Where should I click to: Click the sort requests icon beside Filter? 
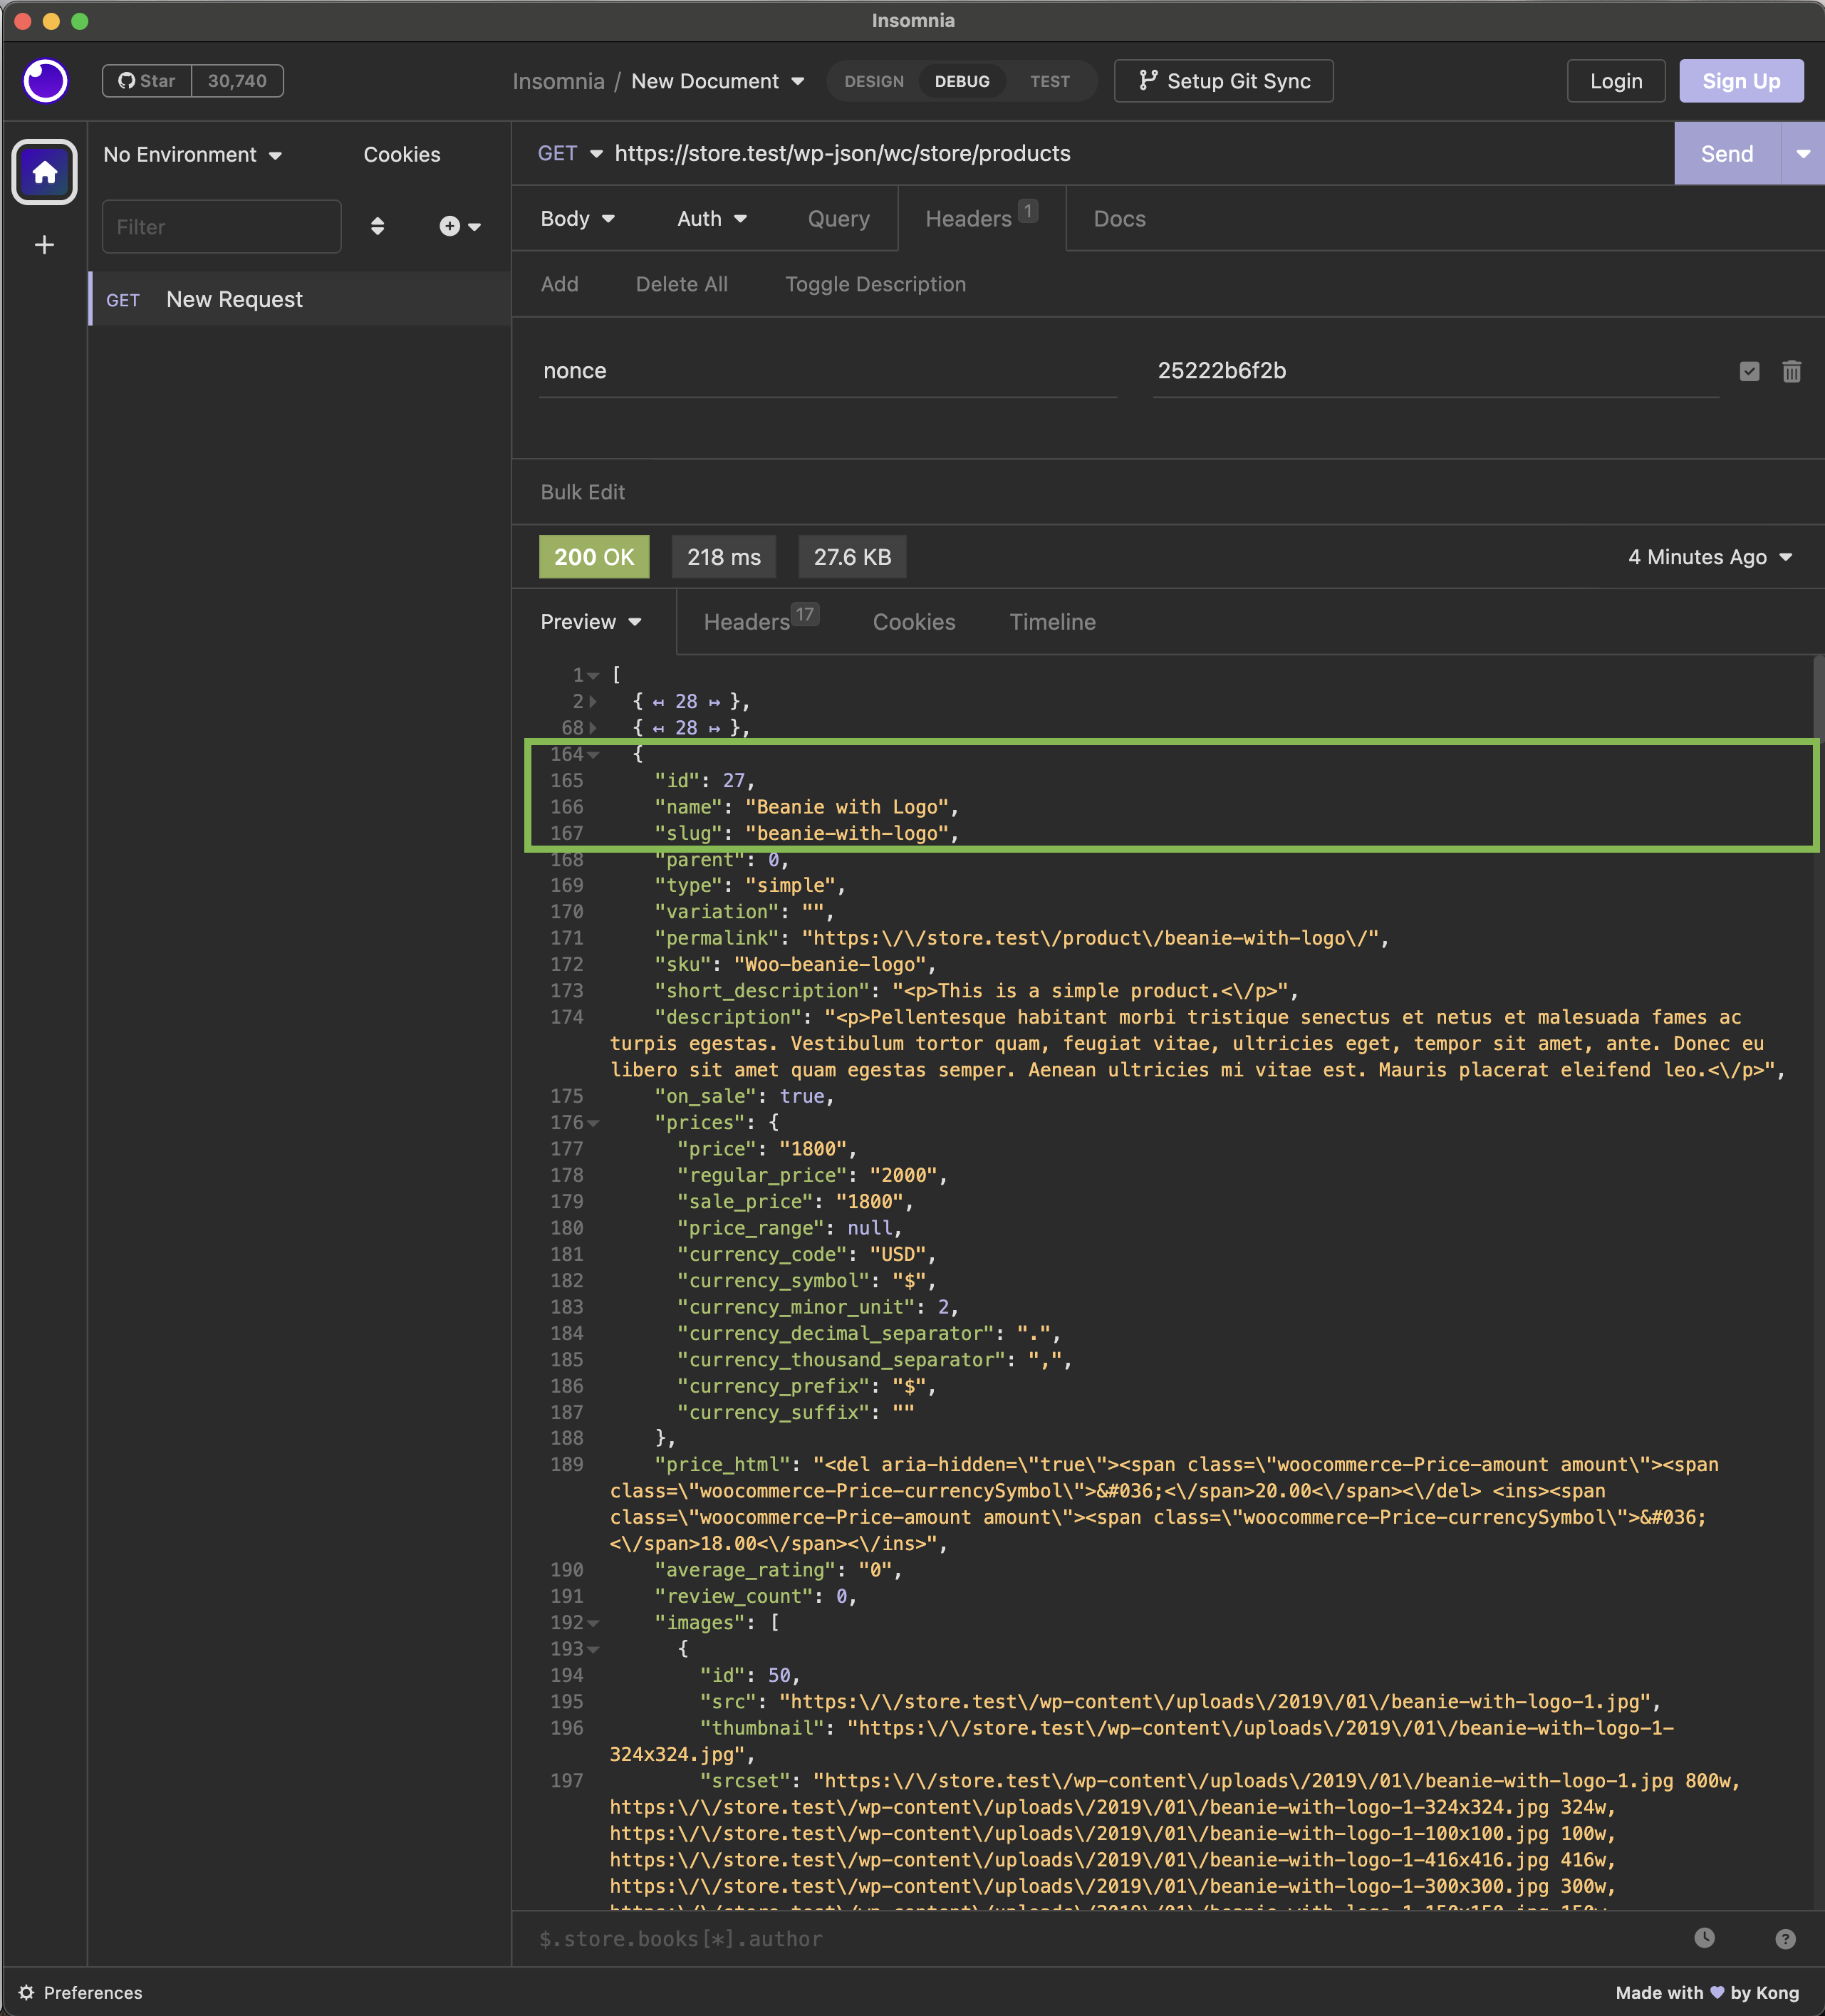tap(378, 226)
